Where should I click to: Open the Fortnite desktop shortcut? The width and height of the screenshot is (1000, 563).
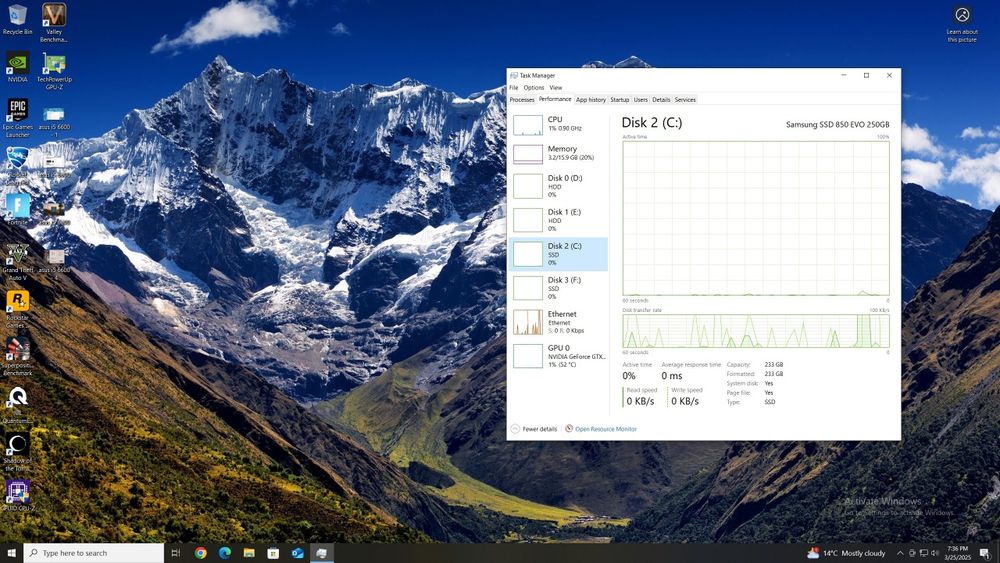(17, 209)
